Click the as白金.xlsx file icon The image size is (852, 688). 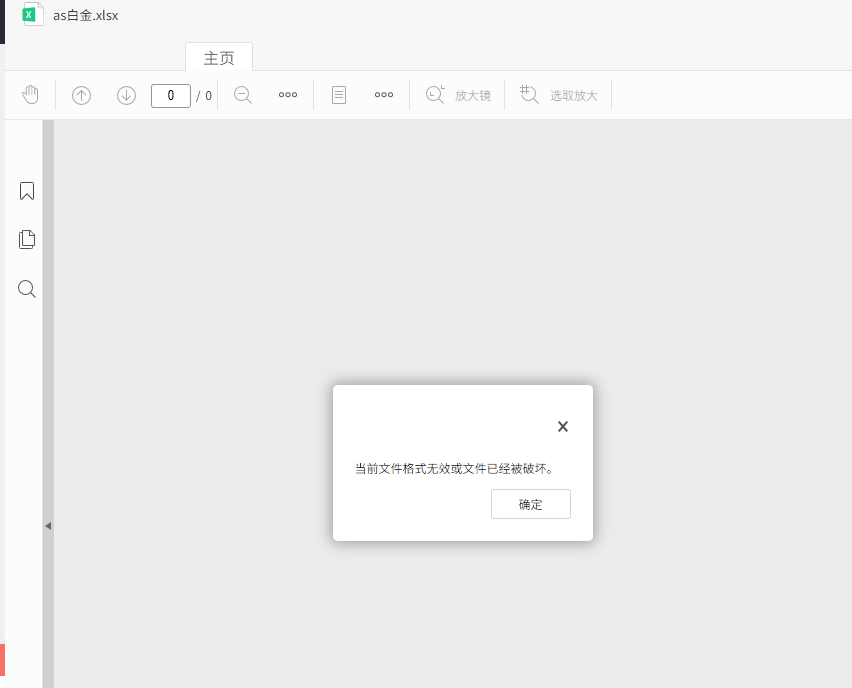[32, 14]
